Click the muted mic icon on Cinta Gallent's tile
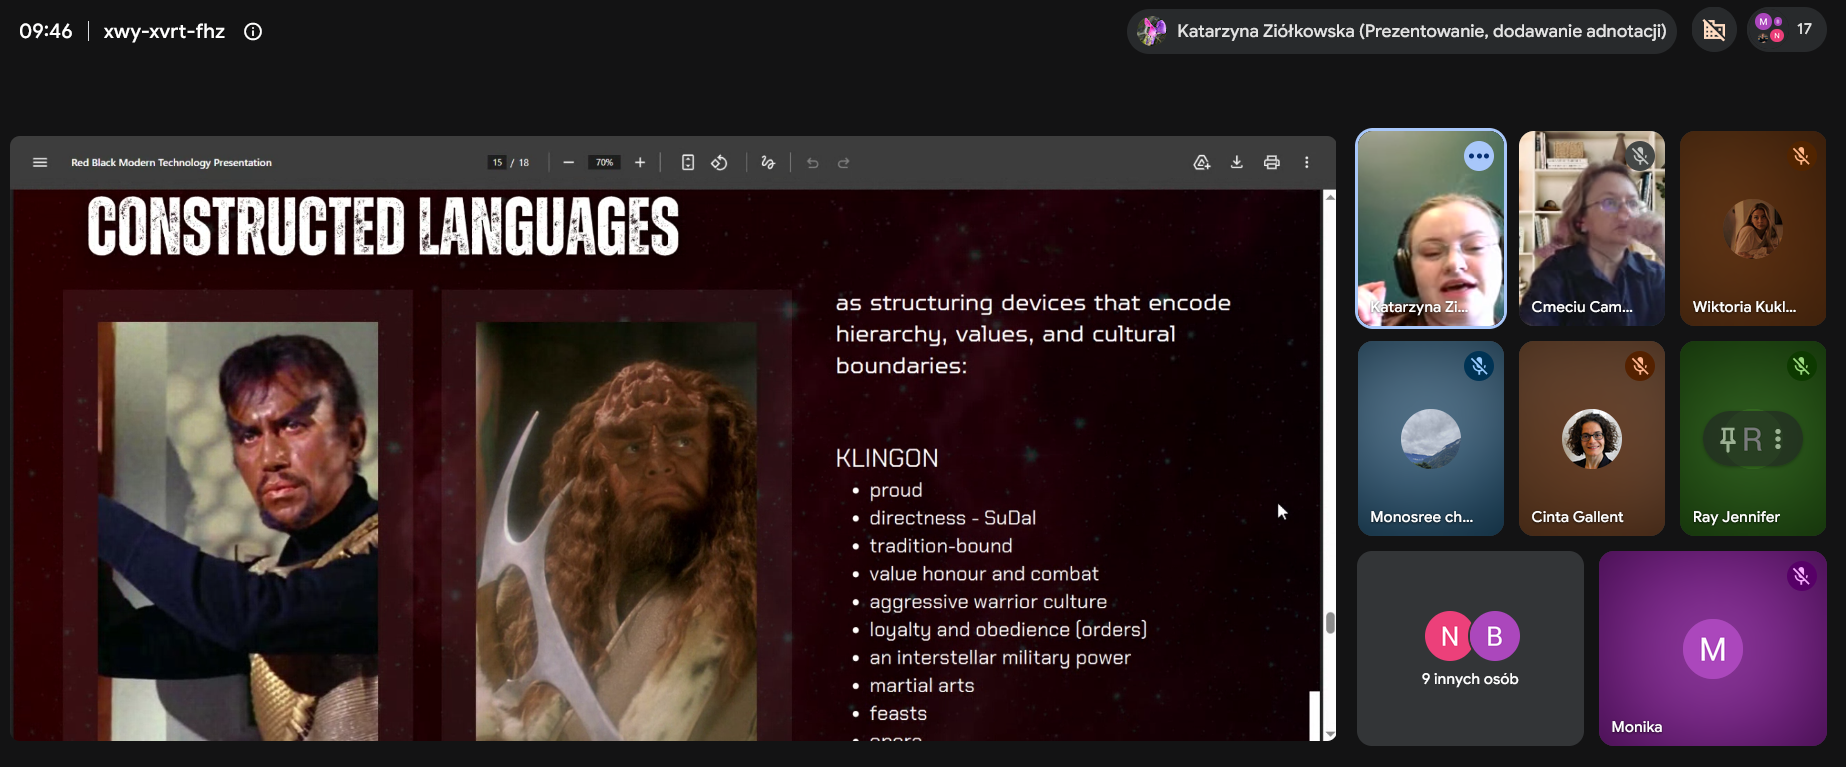This screenshot has height=767, width=1846. point(1640,366)
